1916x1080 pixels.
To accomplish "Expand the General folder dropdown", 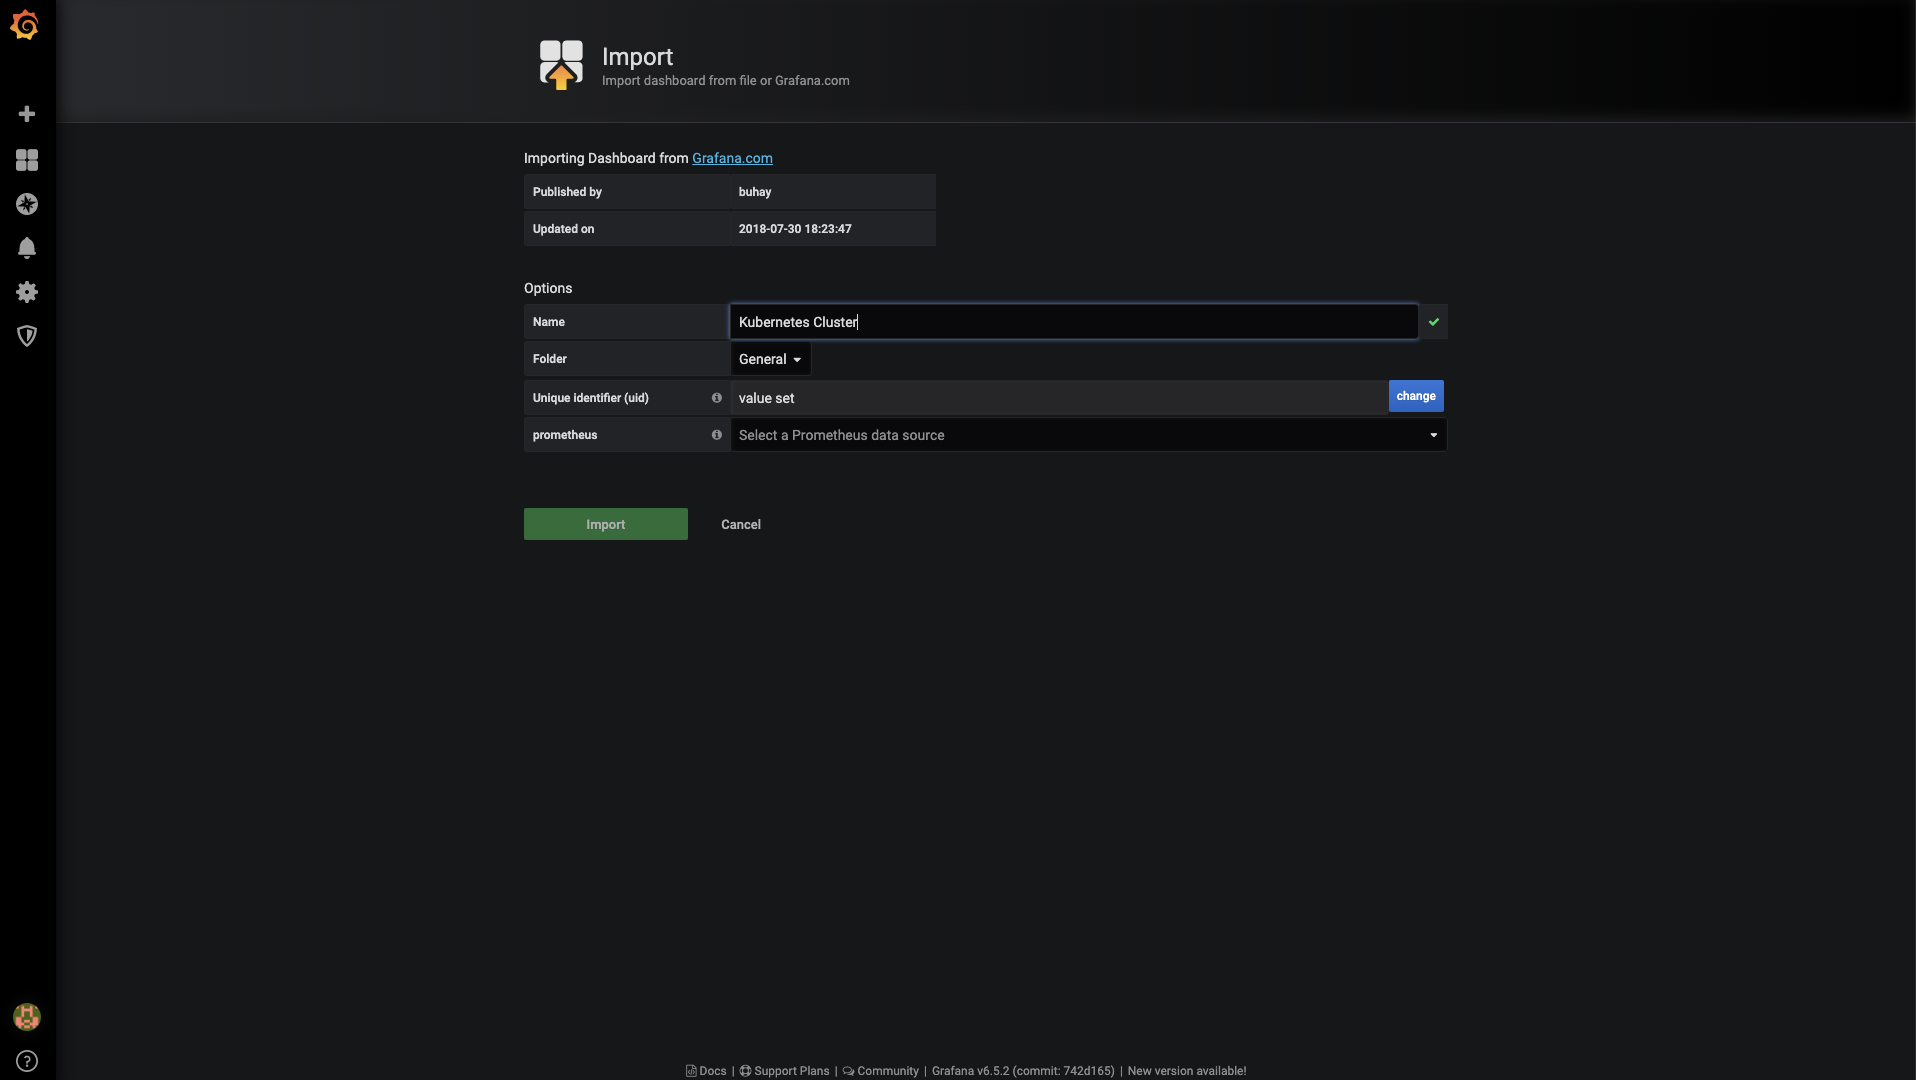I will point(770,359).
